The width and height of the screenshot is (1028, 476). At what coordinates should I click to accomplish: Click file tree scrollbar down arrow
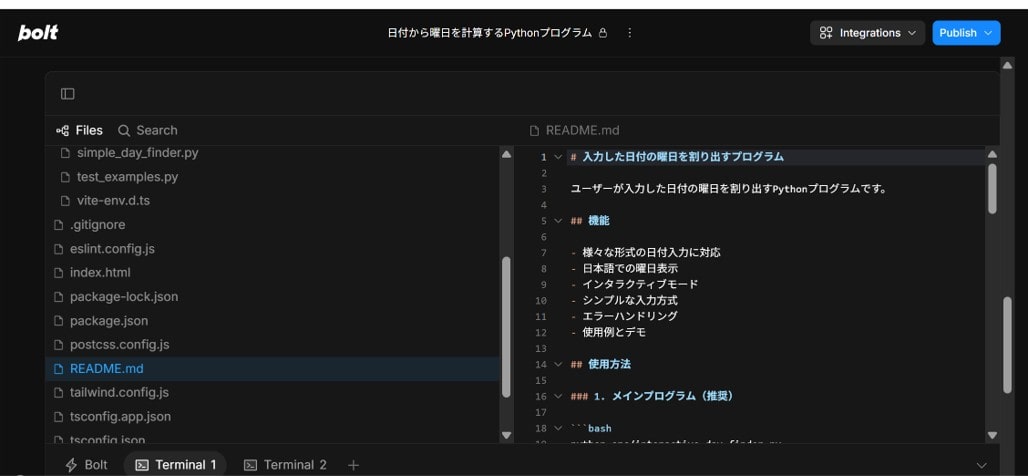click(x=506, y=435)
